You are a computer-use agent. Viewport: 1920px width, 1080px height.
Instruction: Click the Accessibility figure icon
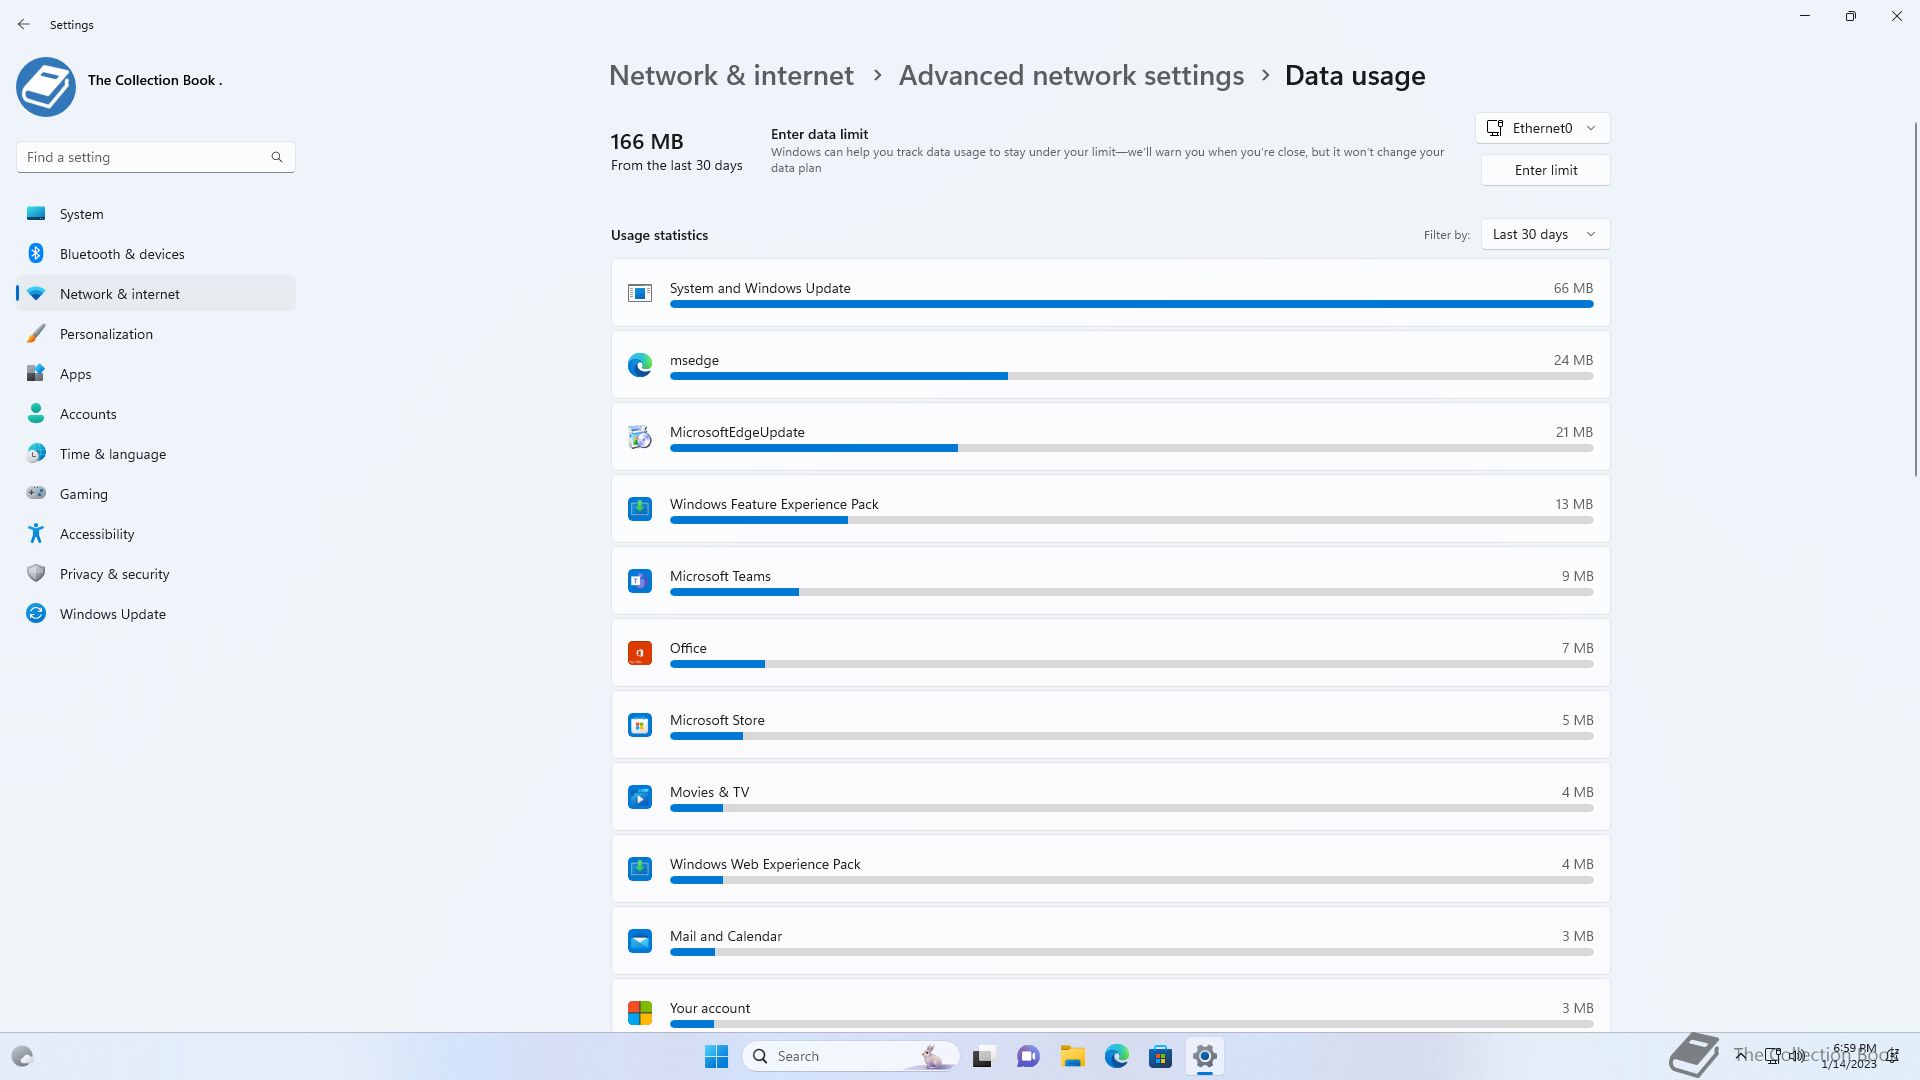[36, 533]
